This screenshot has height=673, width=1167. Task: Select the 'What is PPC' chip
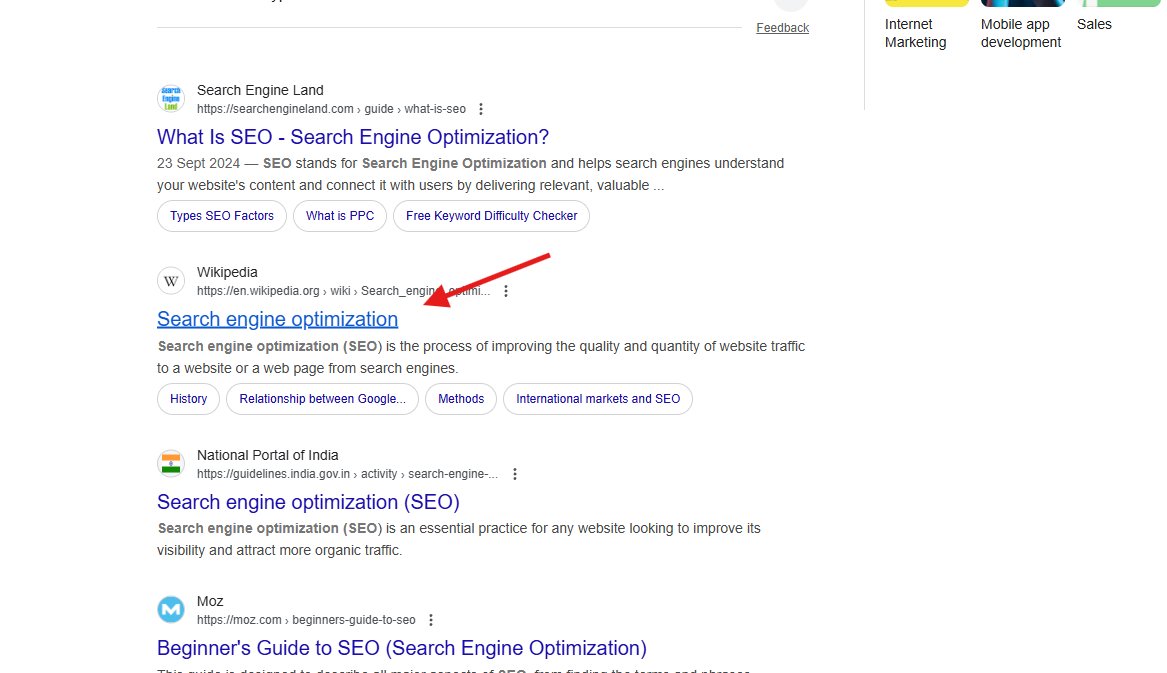[339, 216]
